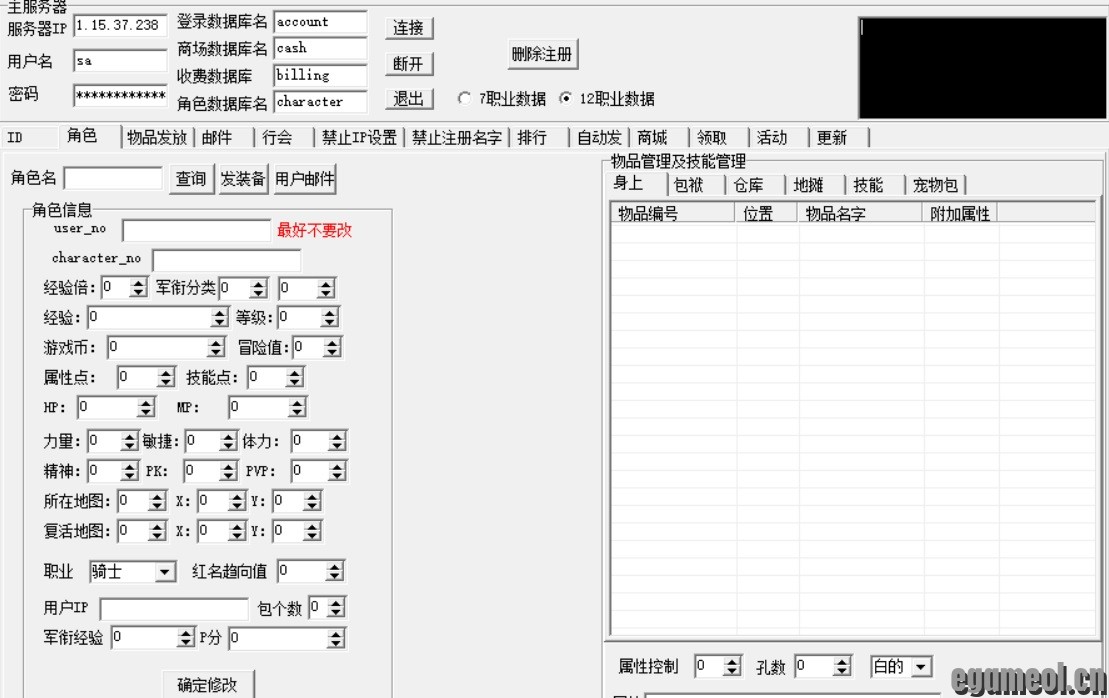The height and width of the screenshot is (698, 1109).
Task: Open the 职业 dropdown showing 骑士
Action: 162,571
